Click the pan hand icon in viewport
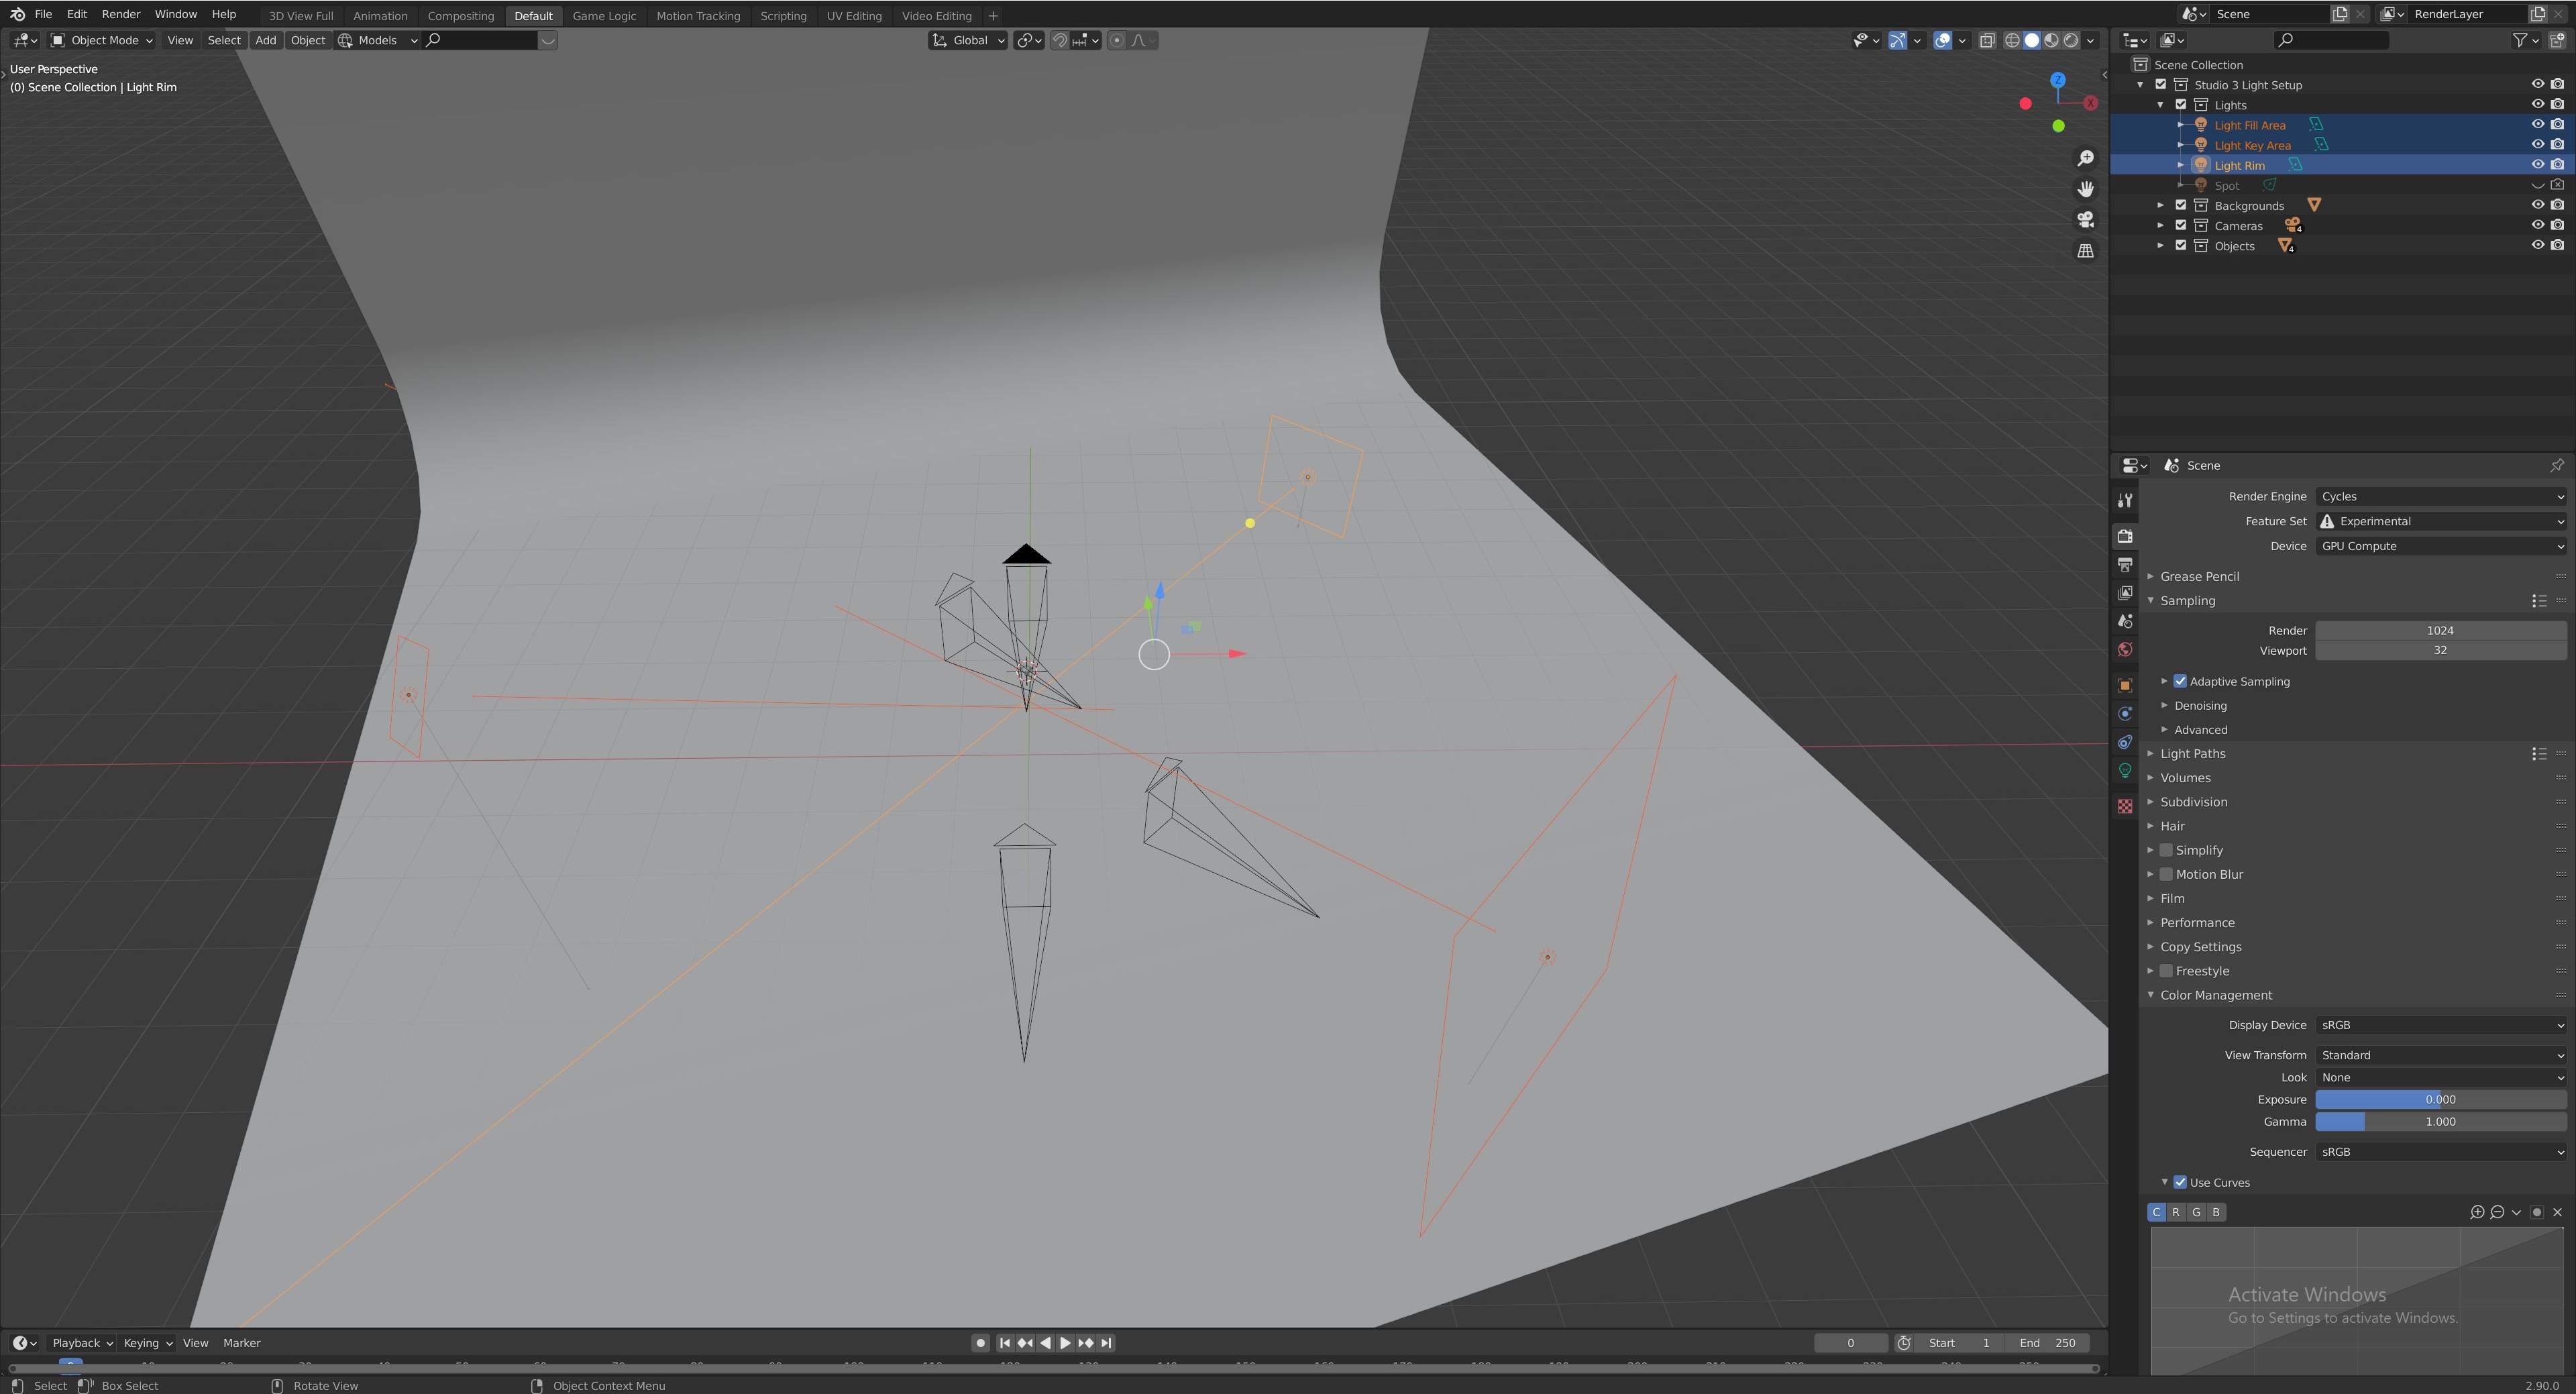2576x1394 pixels. point(2085,189)
